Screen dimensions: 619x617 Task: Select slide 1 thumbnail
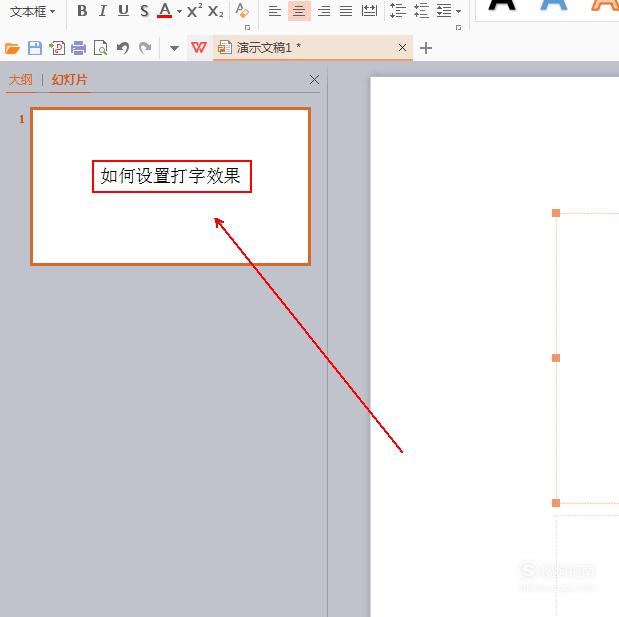171,186
